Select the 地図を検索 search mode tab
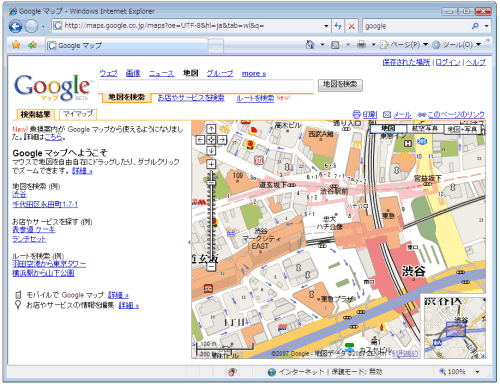This screenshot has width=500, height=384. click(x=127, y=97)
